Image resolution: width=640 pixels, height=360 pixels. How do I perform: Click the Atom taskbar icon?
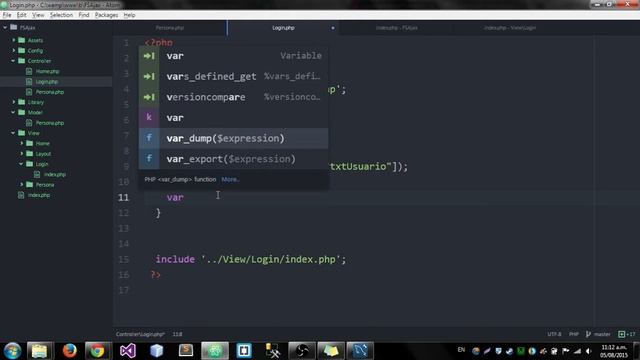coord(215,351)
